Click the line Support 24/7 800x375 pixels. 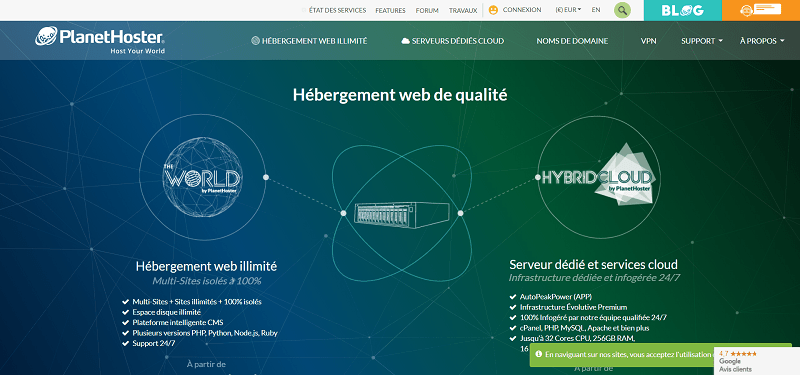(x=154, y=343)
